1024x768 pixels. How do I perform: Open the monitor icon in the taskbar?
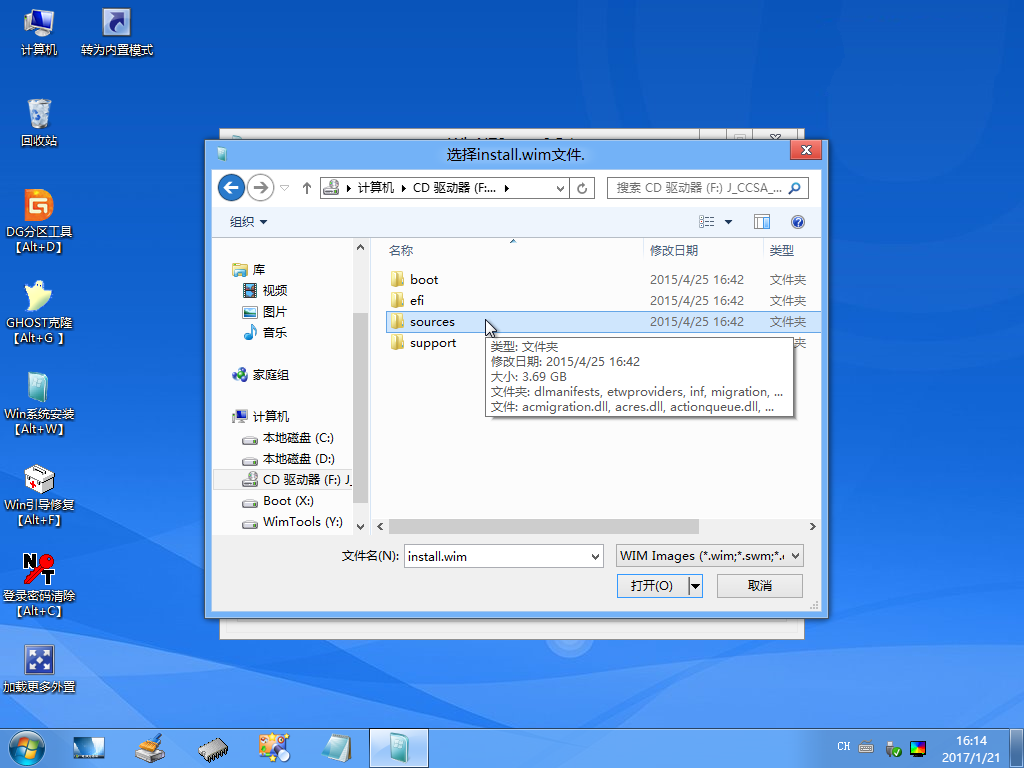[89, 748]
